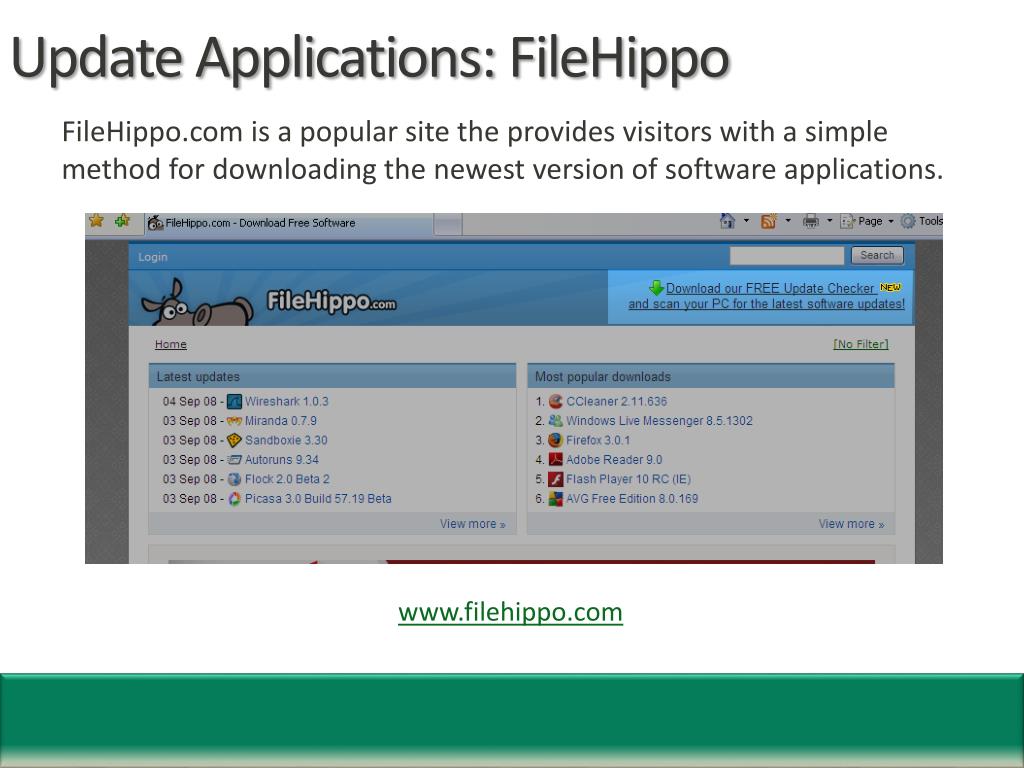The image size is (1024, 768).
Task: Click the 'Latest updates' panel header
Action: point(332,376)
